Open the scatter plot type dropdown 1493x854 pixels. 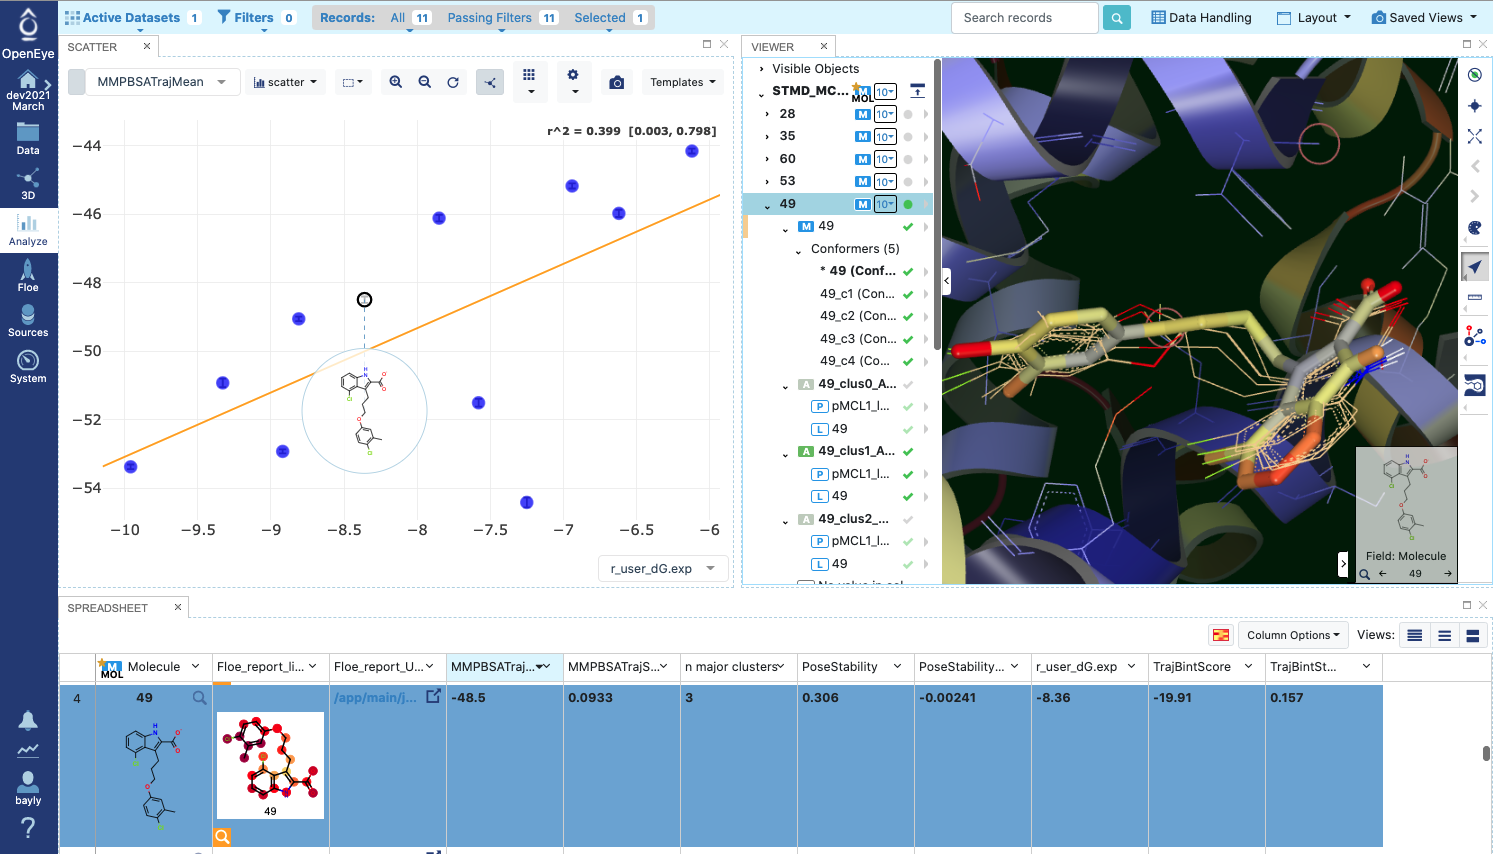(x=286, y=82)
